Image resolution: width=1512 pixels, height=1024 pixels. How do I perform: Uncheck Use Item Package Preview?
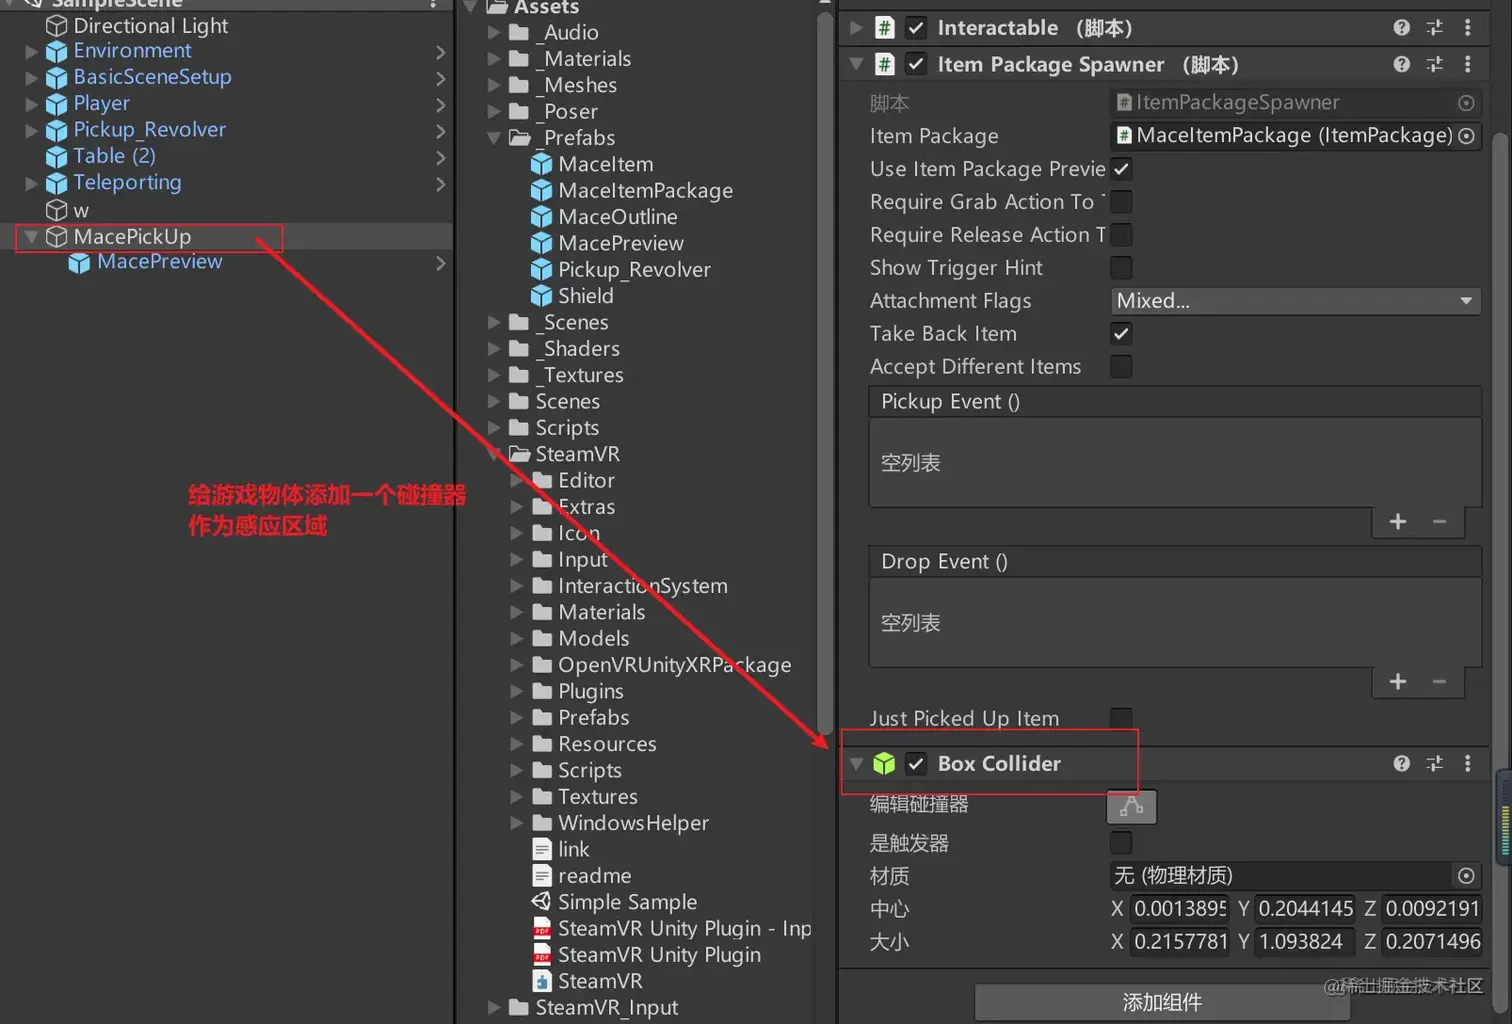pyautogui.click(x=1121, y=169)
